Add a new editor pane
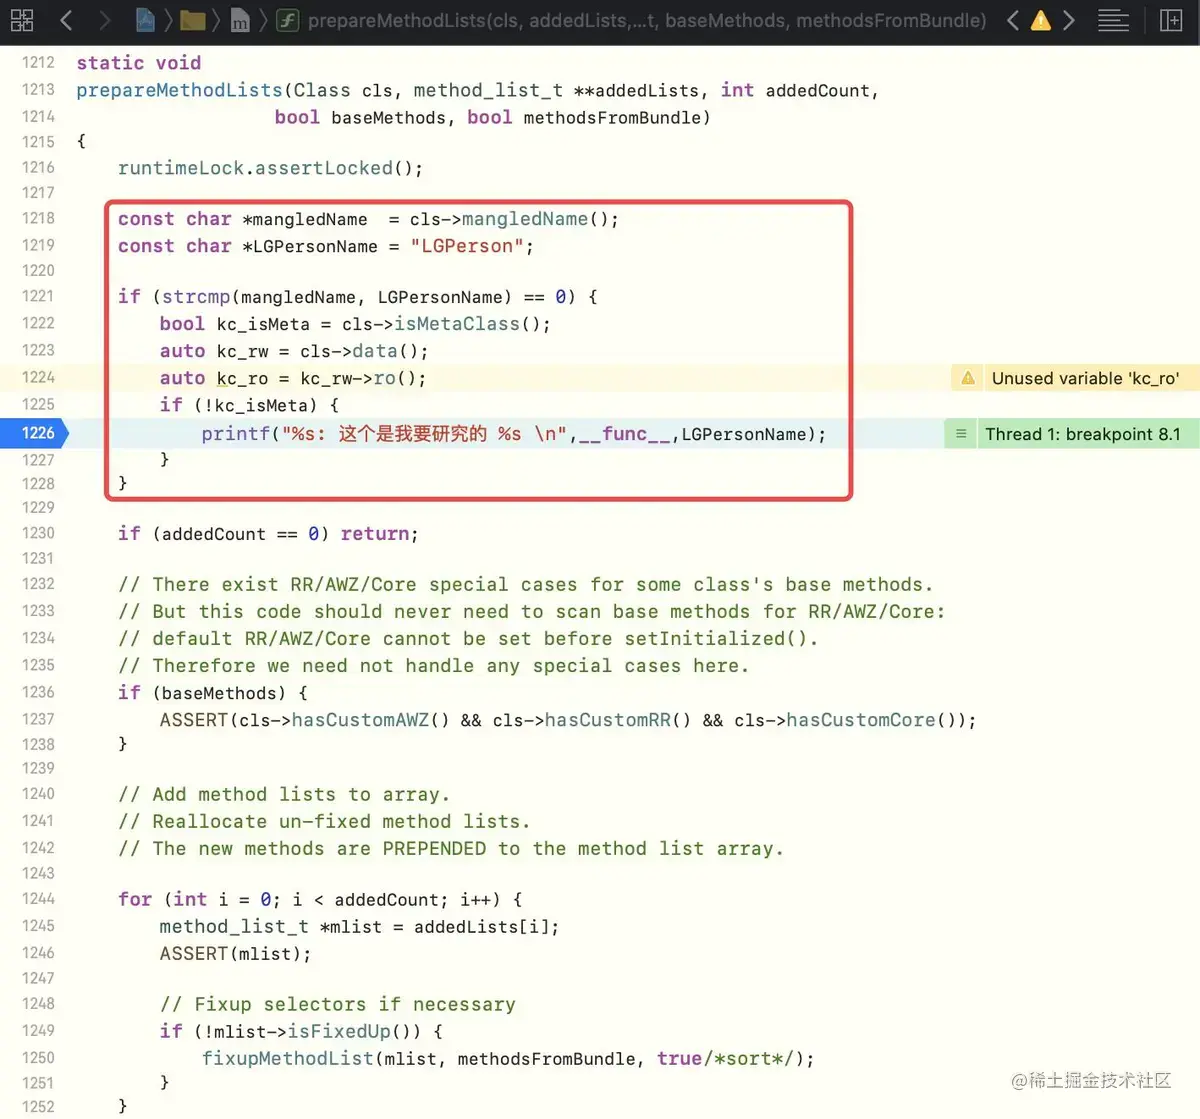This screenshot has width=1200, height=1119. 1171,20
